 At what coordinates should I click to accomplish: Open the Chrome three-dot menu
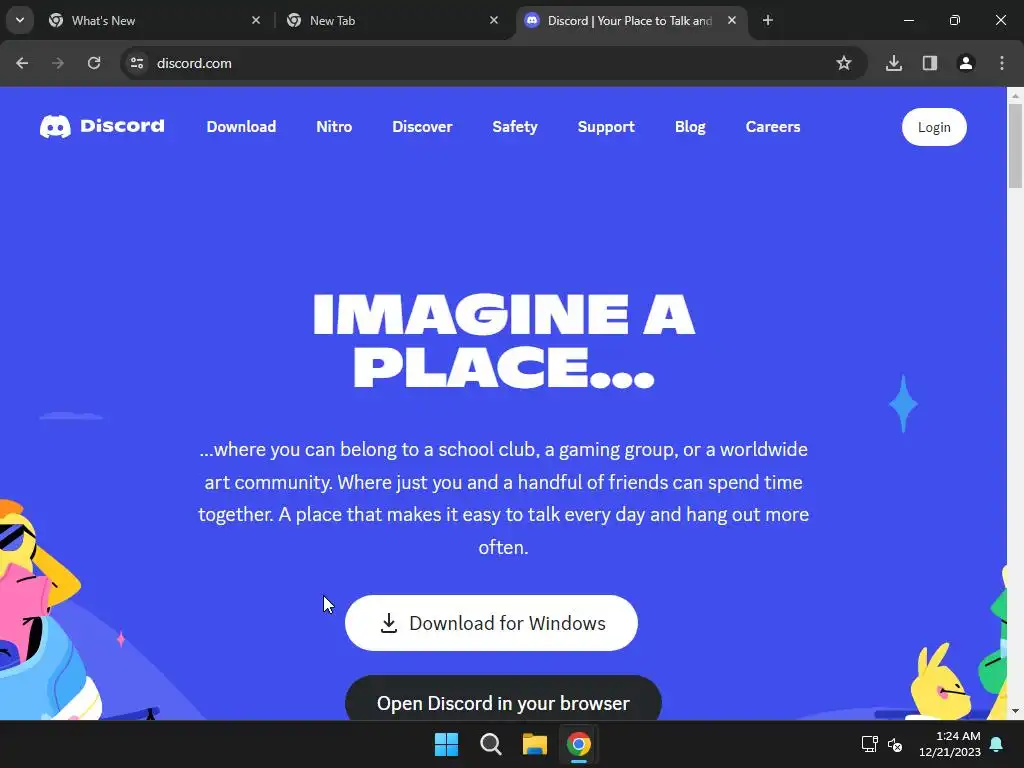pos(1002,63)
